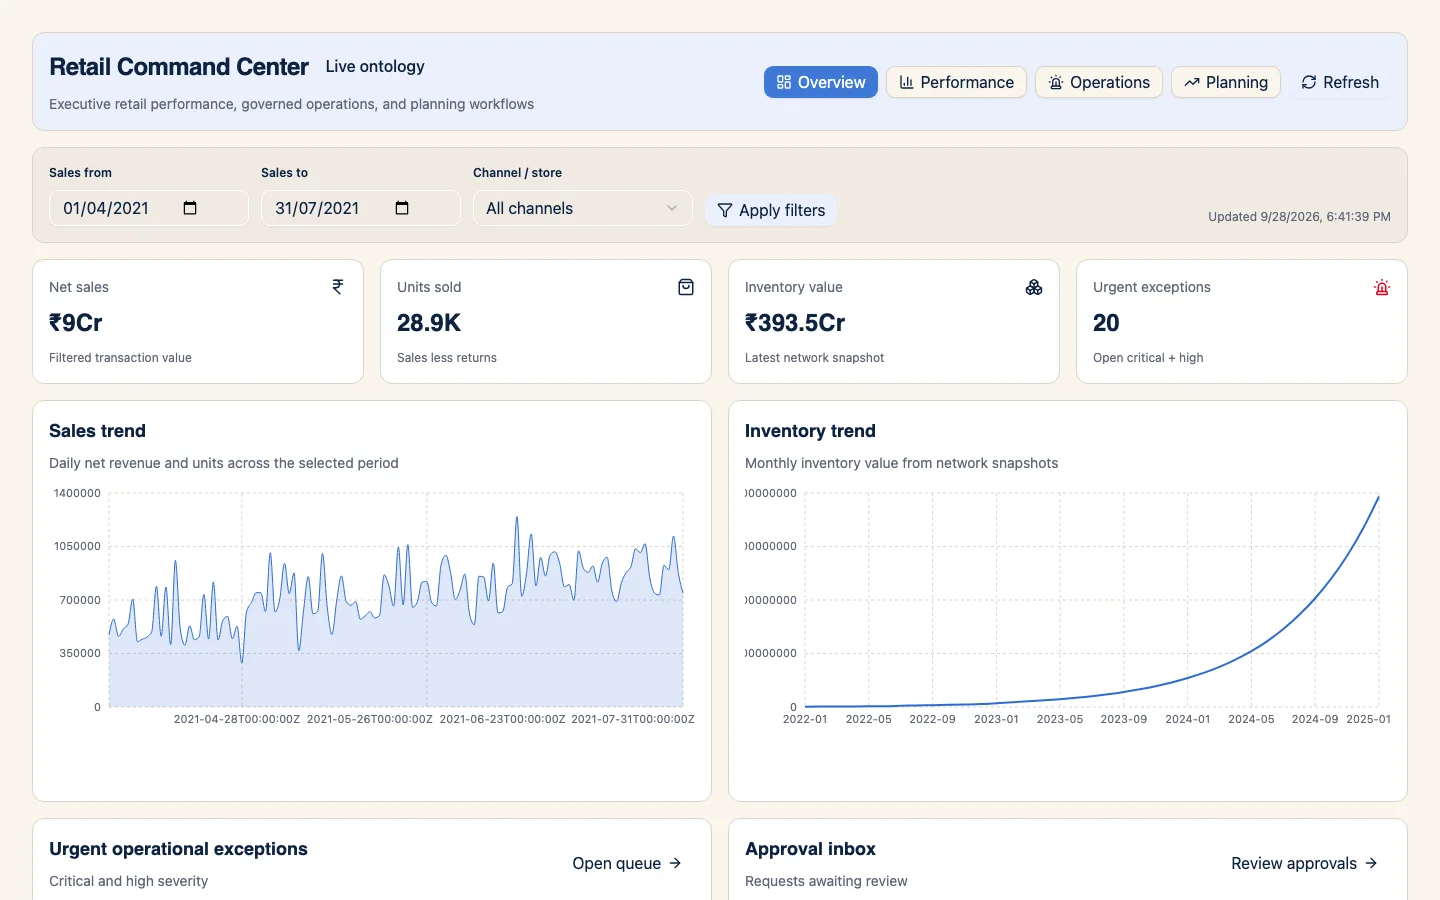The height and width of the screenshot is (900, 1440).
Task: Click the arrow icon beside Review approvals
Action: pyautogui.click(x=1371, y=863)
